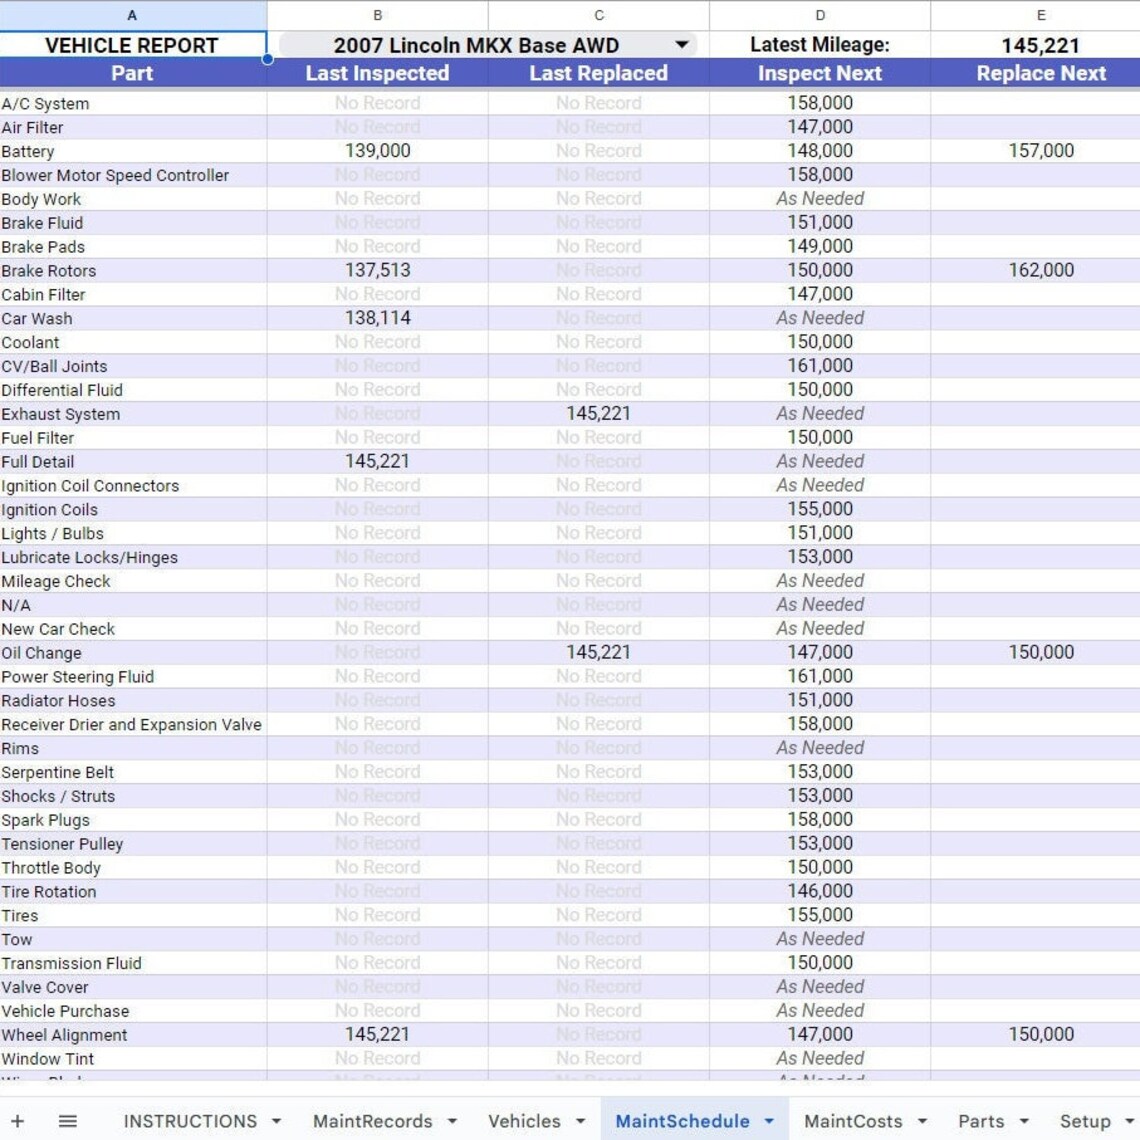Select the VEHICLE REPORT cell
This screenshot has width=1140, height=1140.
tap(130, 45)
